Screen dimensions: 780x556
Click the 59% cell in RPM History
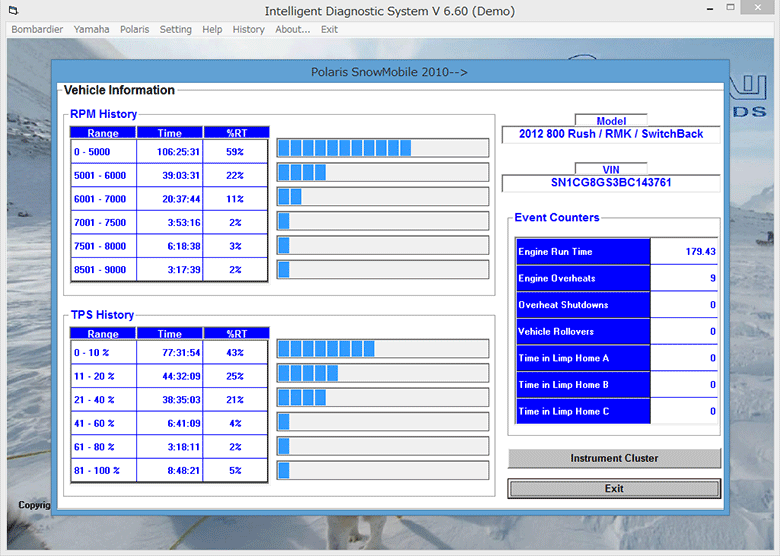point(235,152)
